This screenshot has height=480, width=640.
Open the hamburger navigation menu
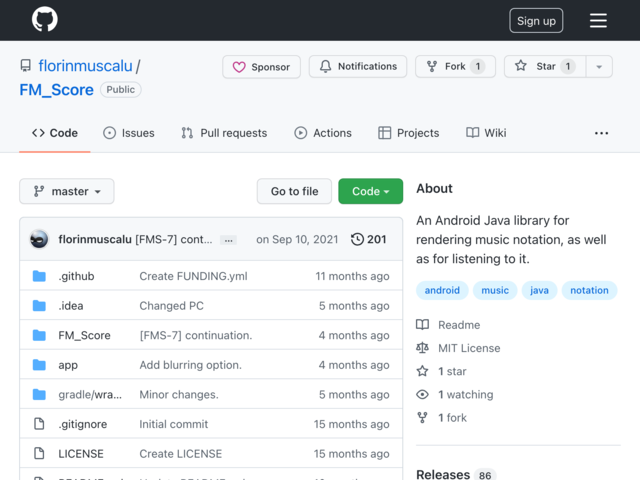(x=598, y=20)
